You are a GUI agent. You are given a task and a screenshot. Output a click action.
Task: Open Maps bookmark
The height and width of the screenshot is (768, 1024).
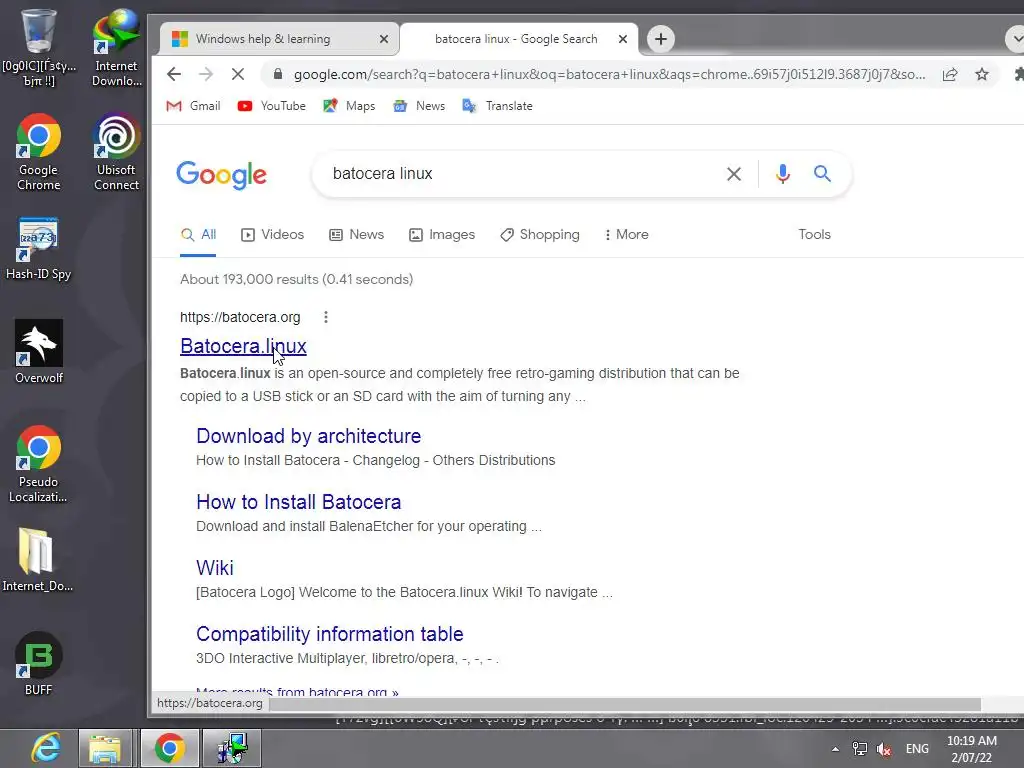tap(349, 106)
